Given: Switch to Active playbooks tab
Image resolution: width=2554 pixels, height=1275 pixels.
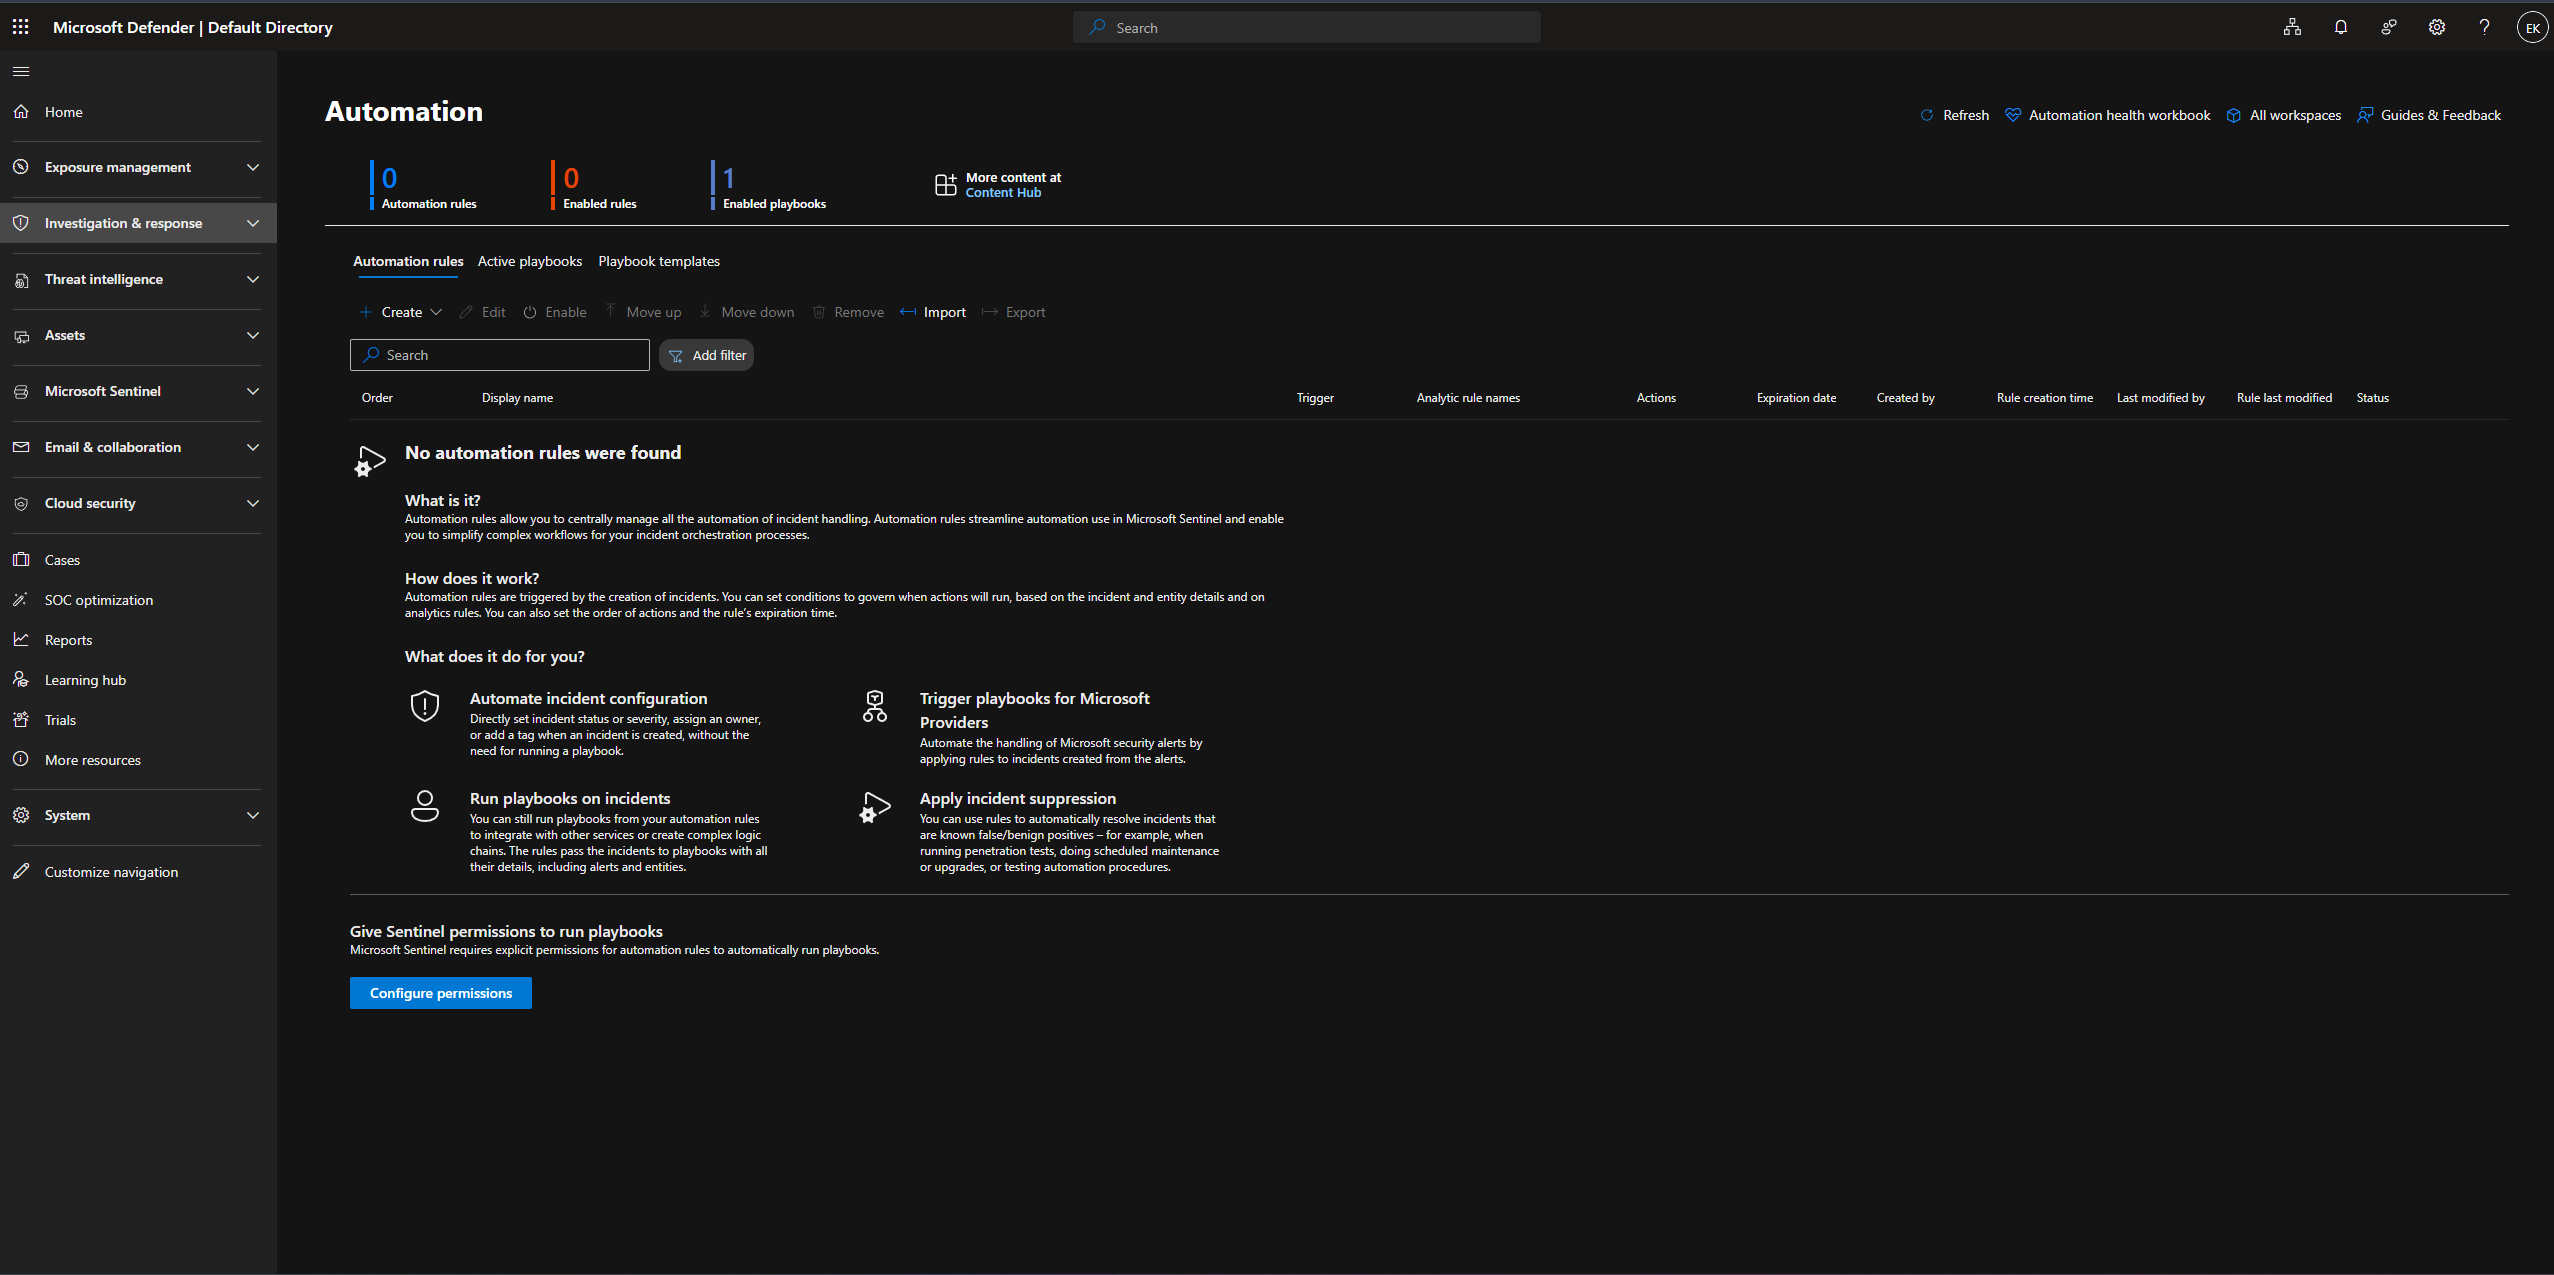Looking at the screenshot, I should pyautogui.click(x=529, y=261).
